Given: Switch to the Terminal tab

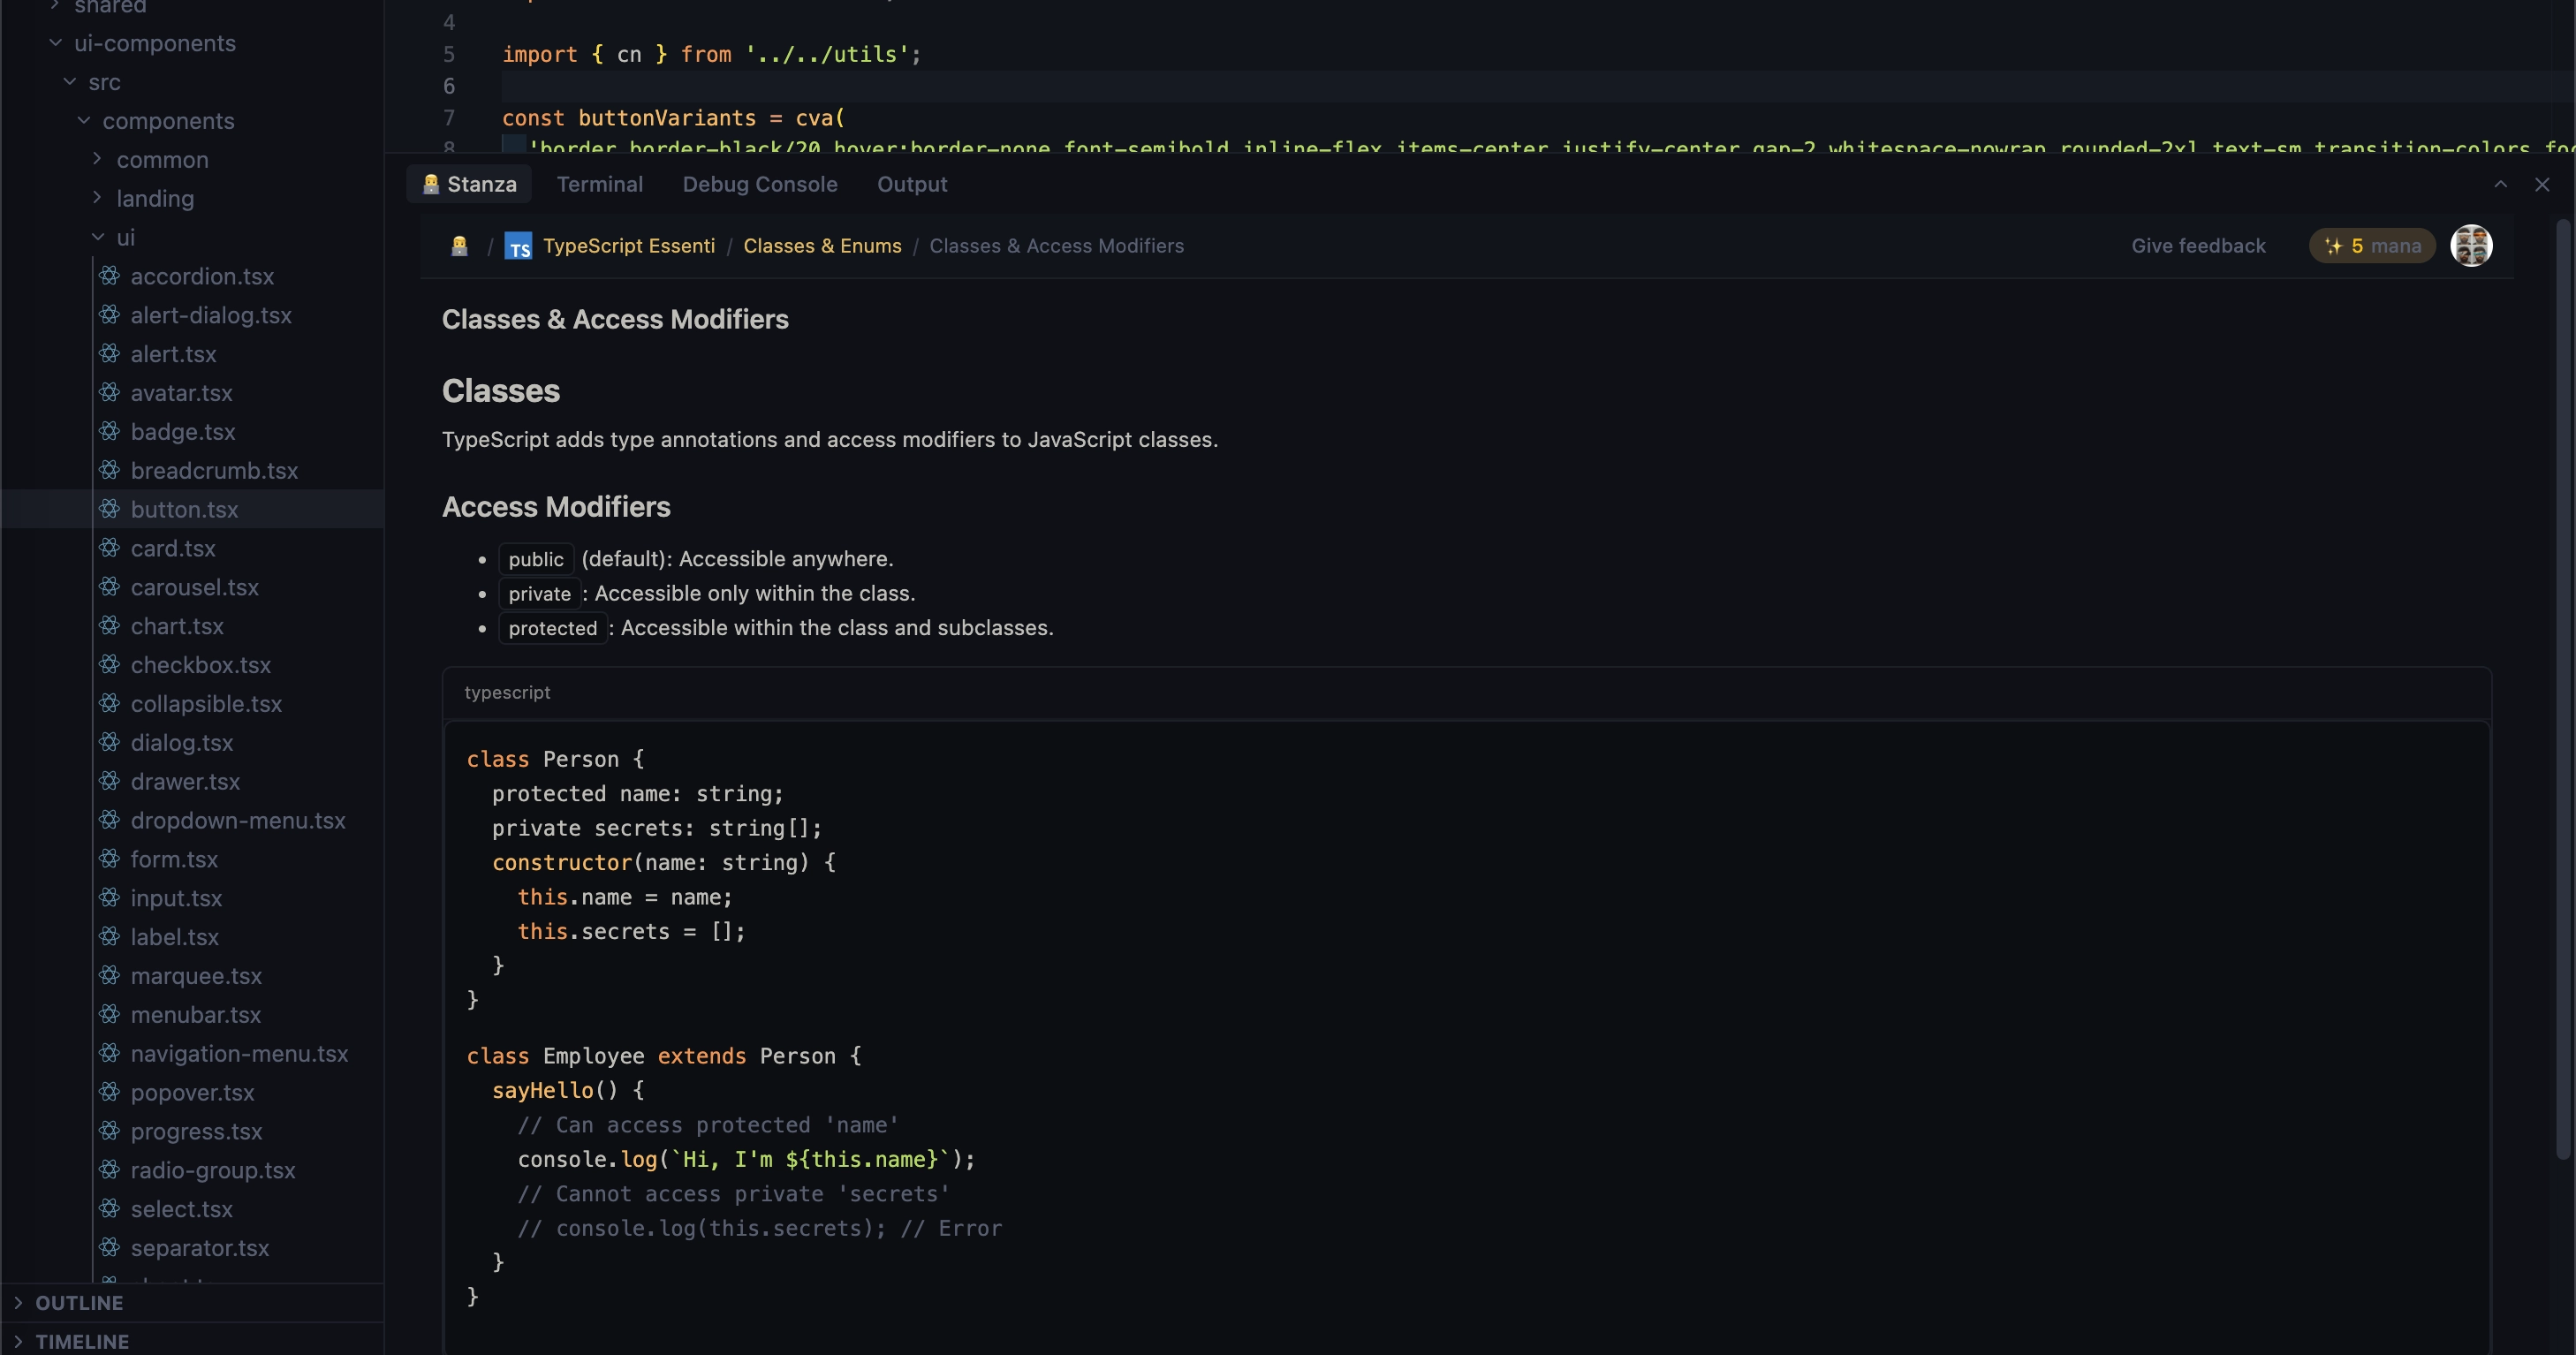Looking at the screenshot, I should (x=599, y=184).
